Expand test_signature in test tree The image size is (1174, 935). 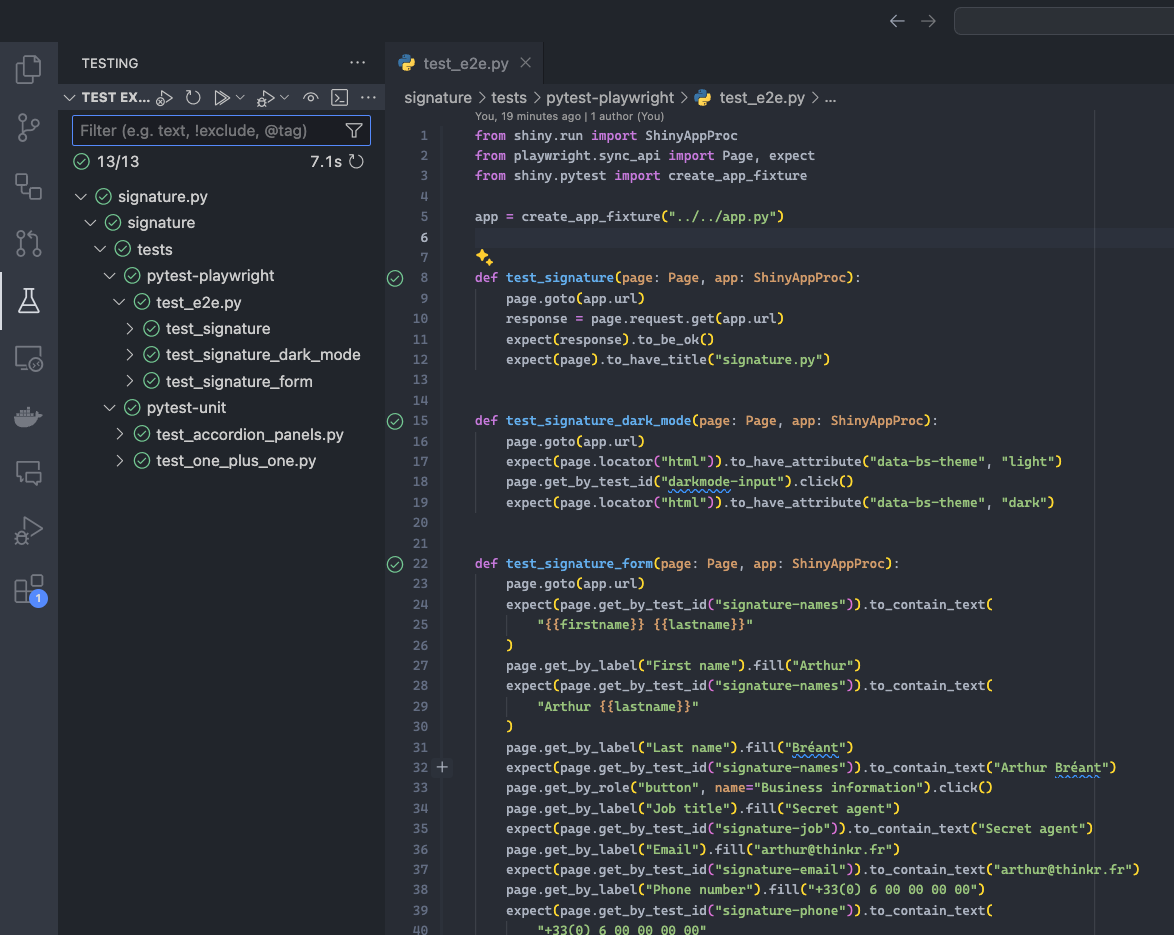coord(130,329)
